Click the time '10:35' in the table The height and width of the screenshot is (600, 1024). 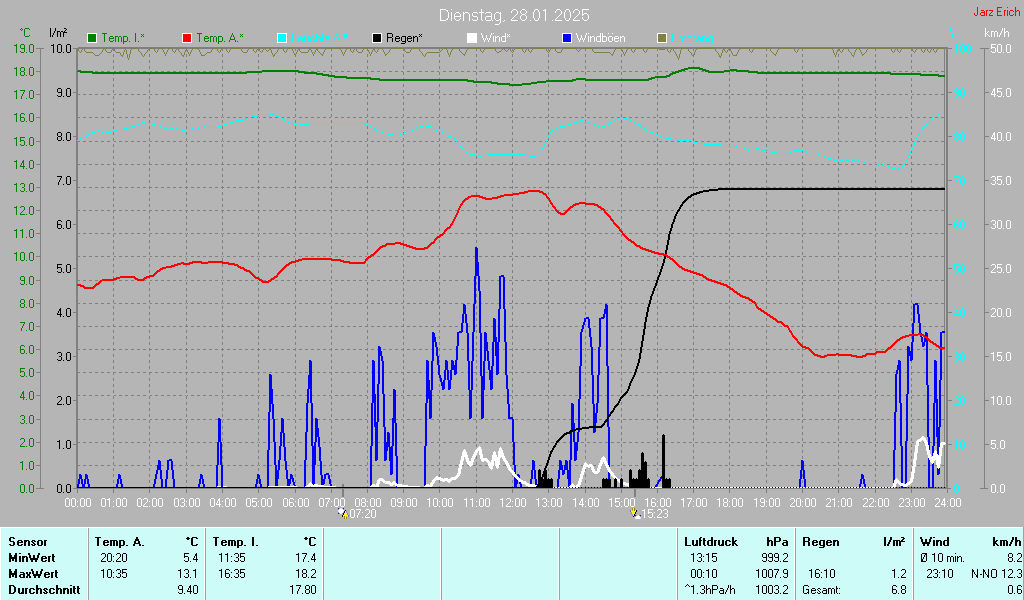click(114, 574)
